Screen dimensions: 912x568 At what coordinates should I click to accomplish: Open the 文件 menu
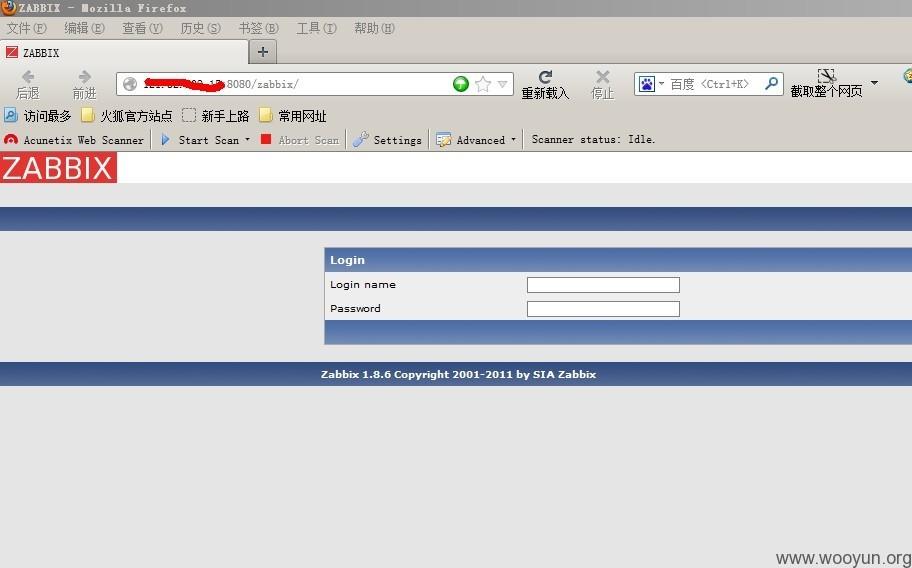(x=26, y=28)
